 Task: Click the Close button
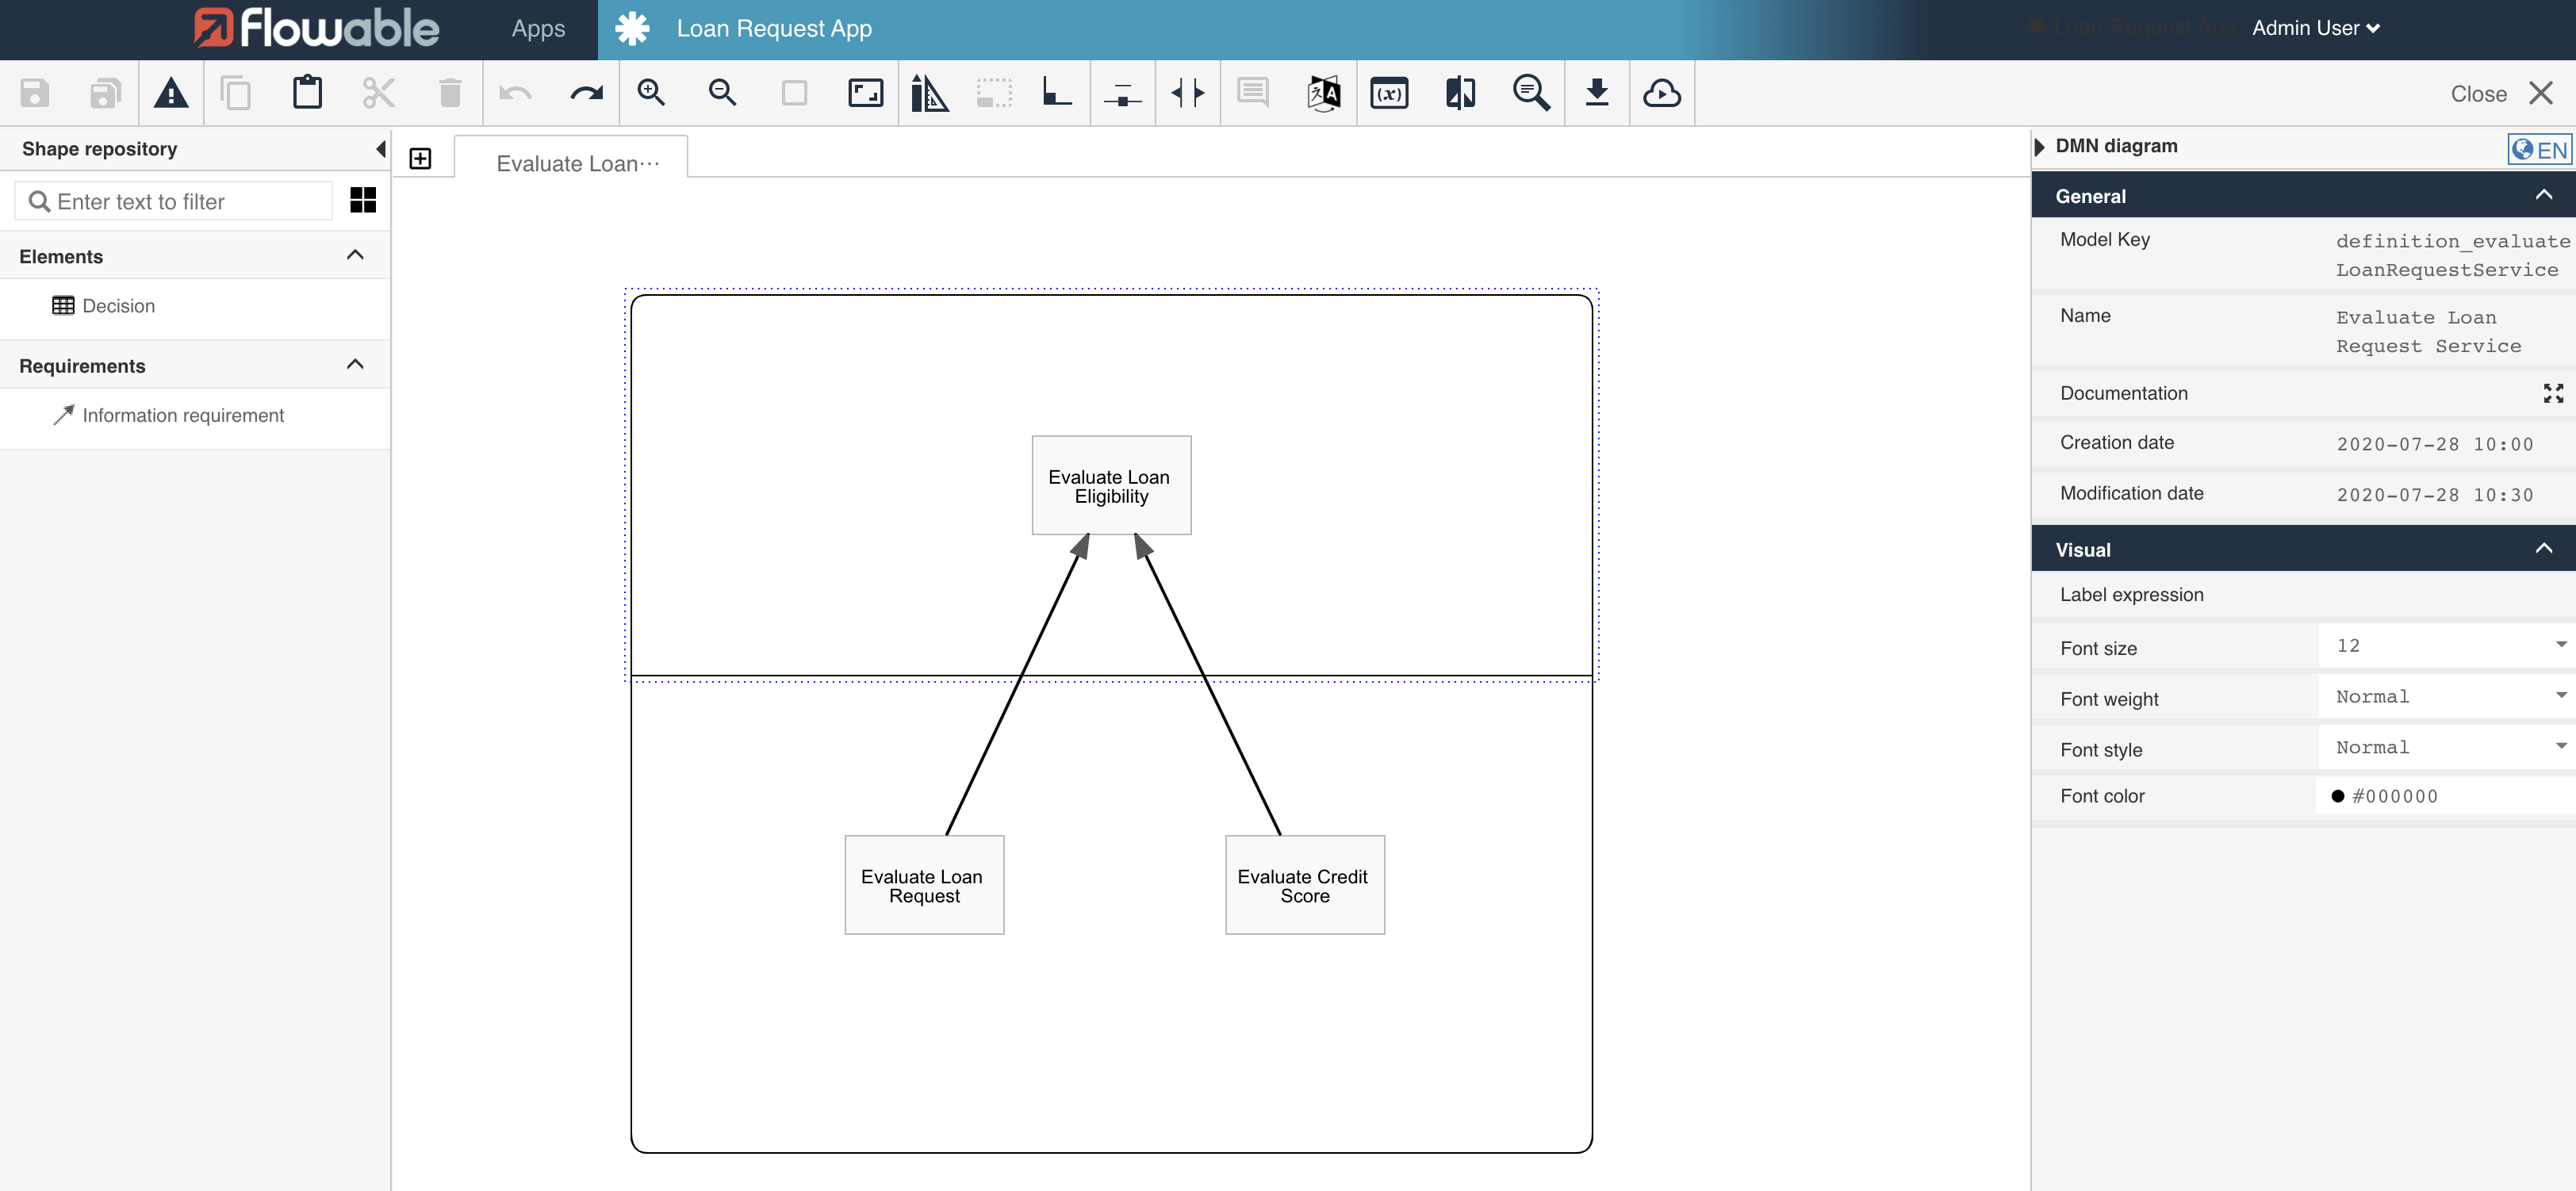(x=2478, y=93)
